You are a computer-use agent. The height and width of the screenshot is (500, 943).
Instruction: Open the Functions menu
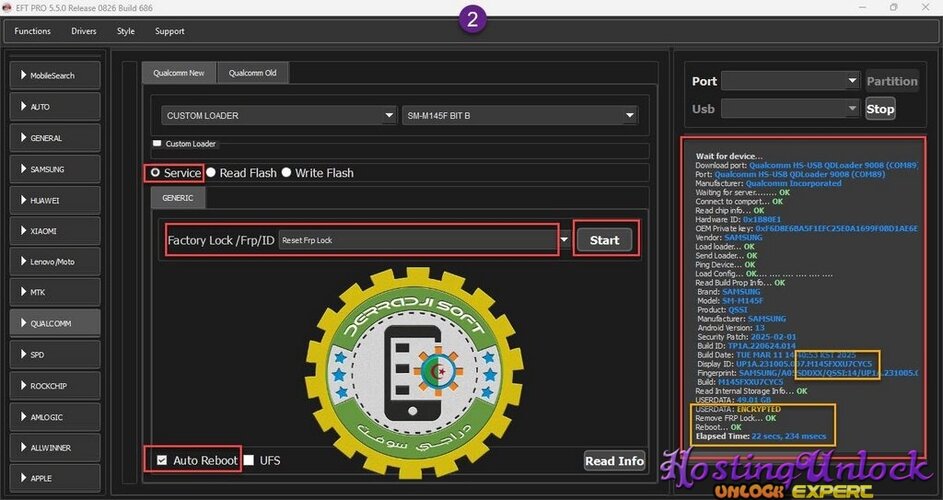[x=32, y=31]
